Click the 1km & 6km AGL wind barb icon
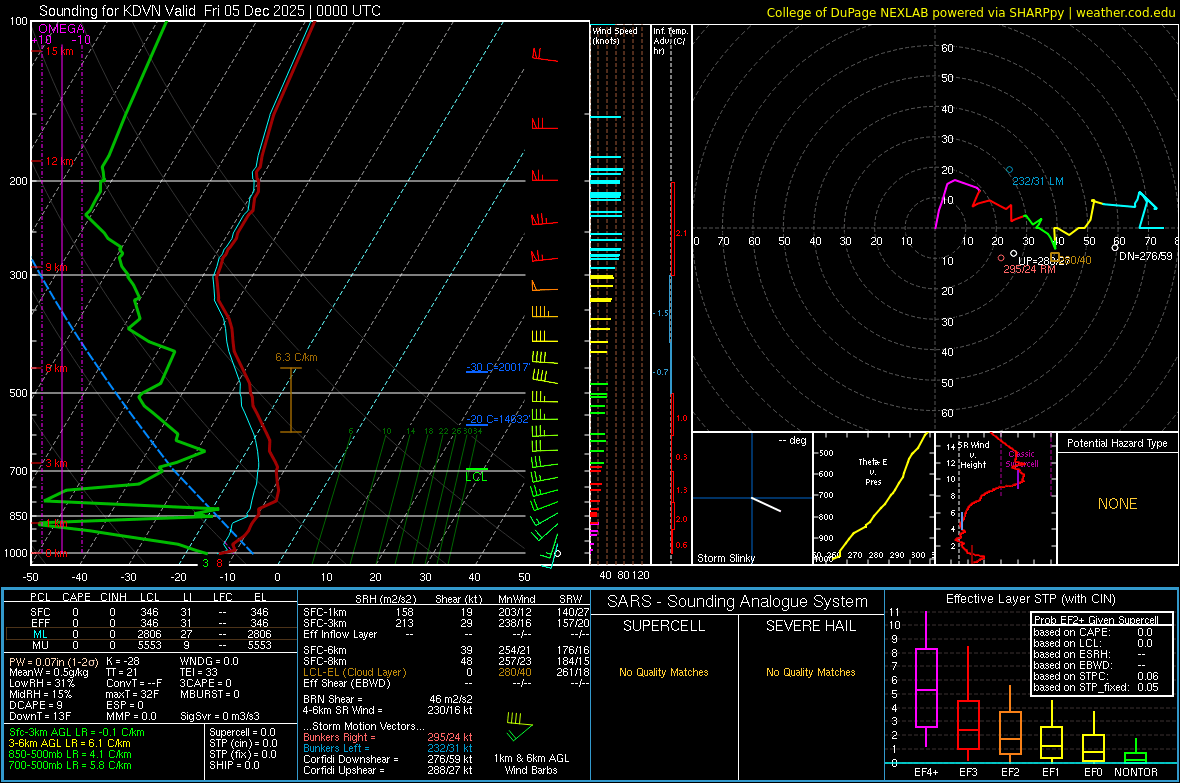The height and width of the screenshot is (783, 1180). (x=519, y=726)
